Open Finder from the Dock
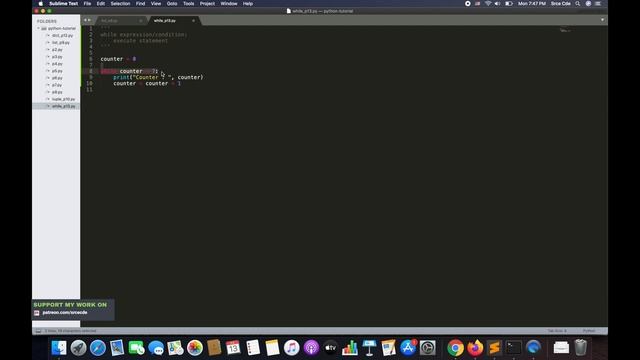This screenshot has height=360, width=640. 59,348
